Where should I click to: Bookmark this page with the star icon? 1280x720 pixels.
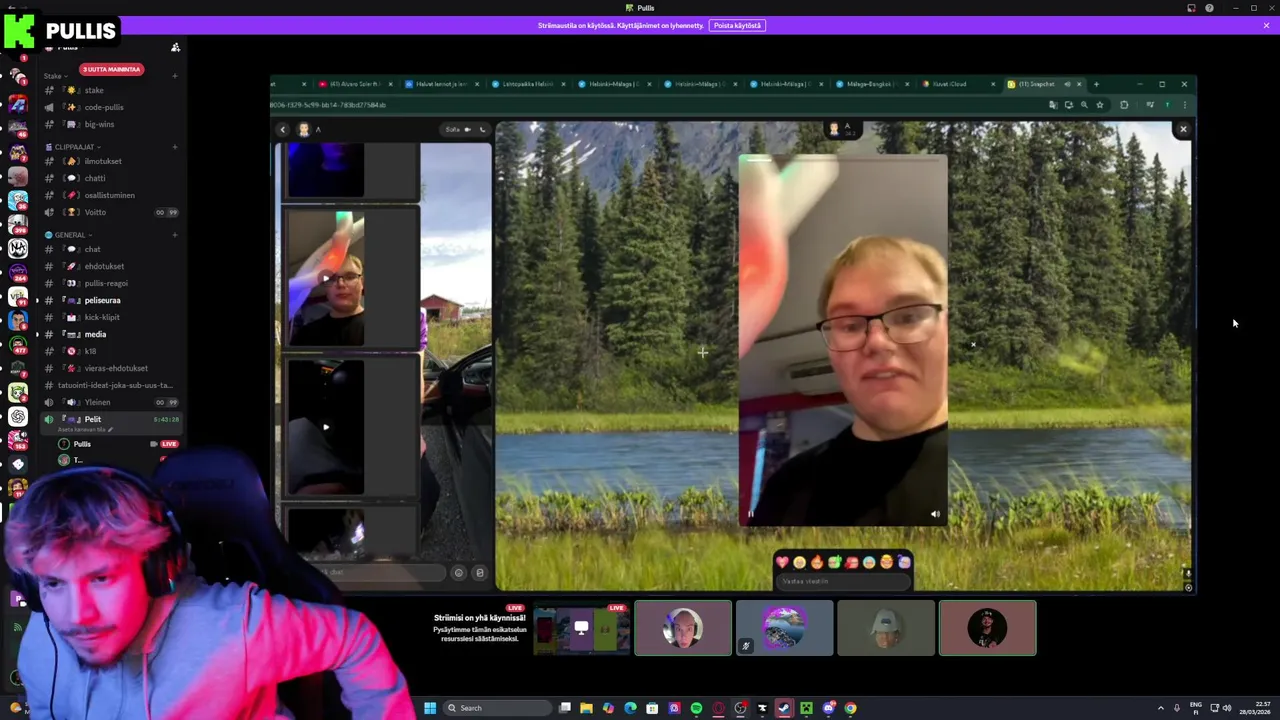pos(1099,105)
